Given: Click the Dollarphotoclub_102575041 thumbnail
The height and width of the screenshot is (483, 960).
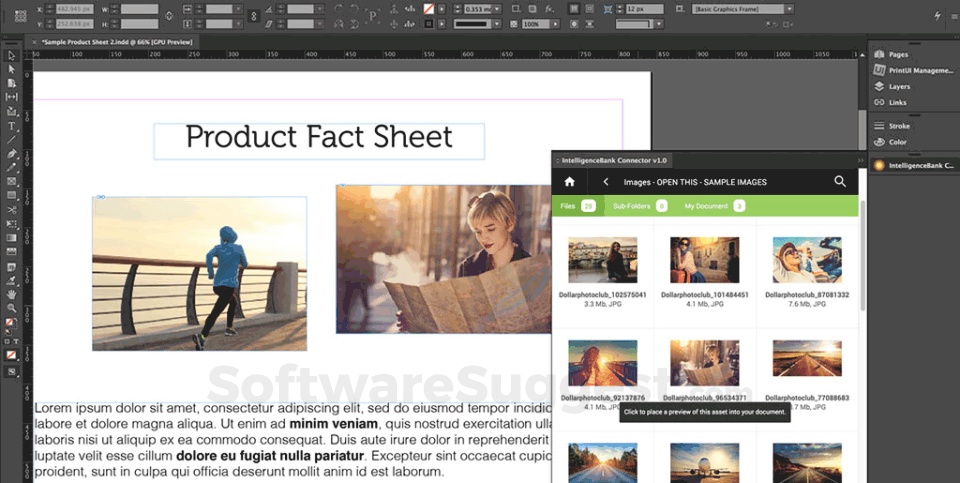Looking at the screenshot, I should 602,260.
